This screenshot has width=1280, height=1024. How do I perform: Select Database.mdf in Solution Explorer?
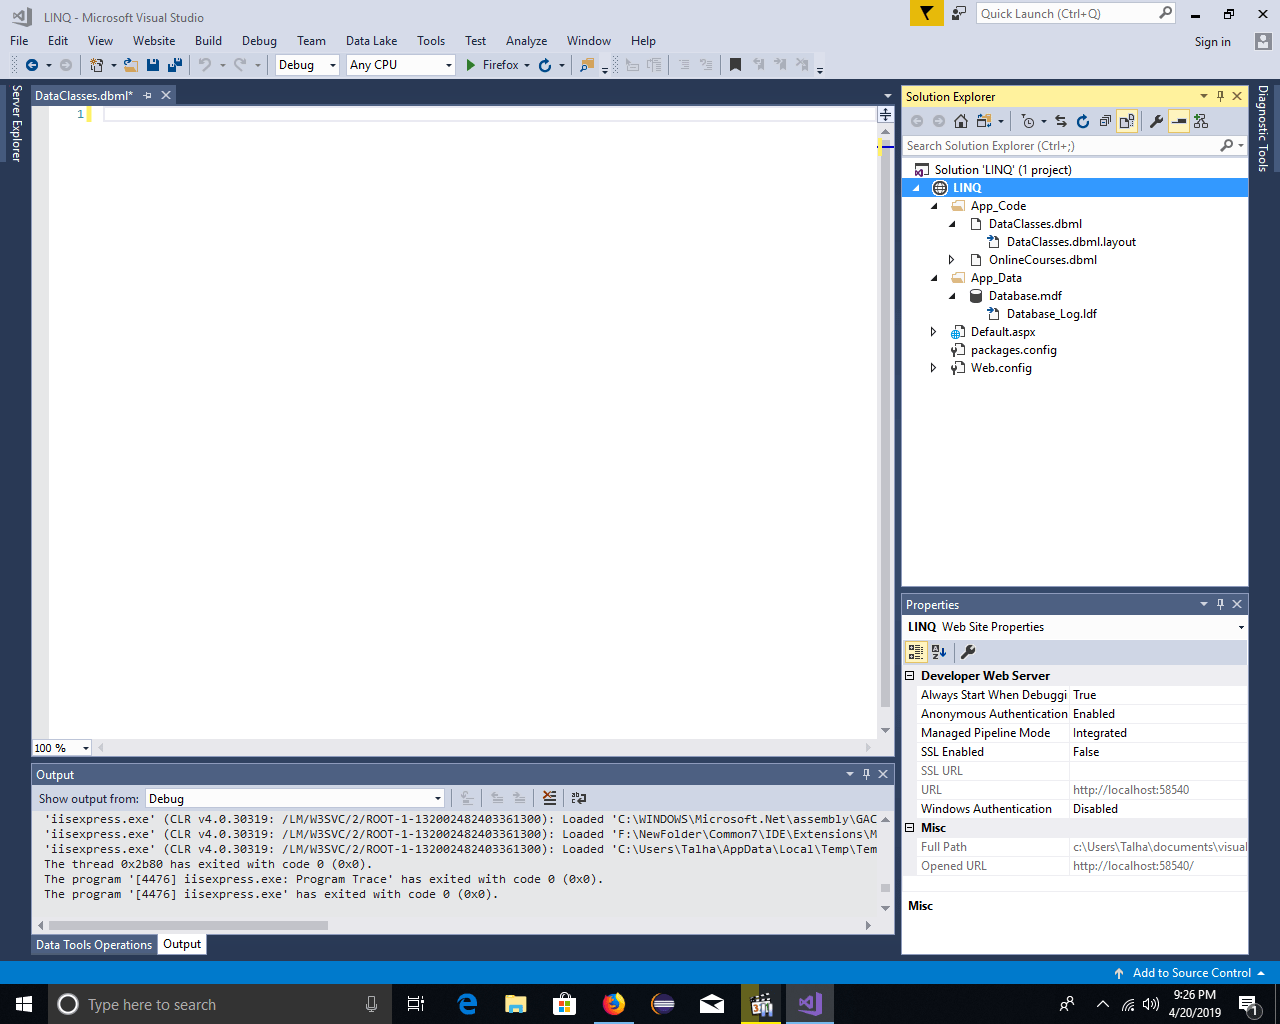1025,296
